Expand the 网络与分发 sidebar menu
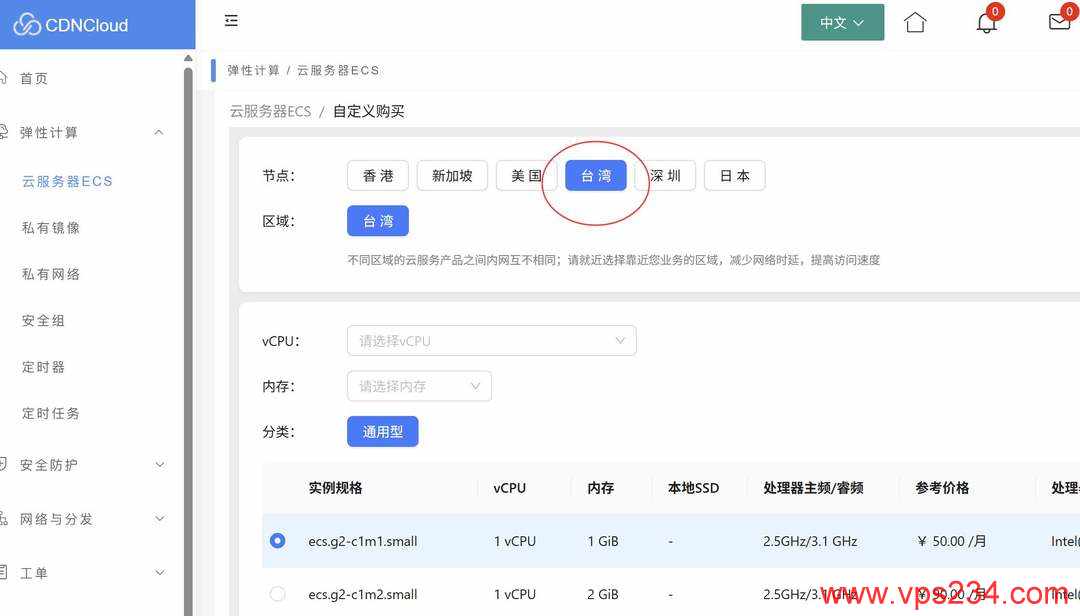The image size is (1080, 616). (83, 519)
